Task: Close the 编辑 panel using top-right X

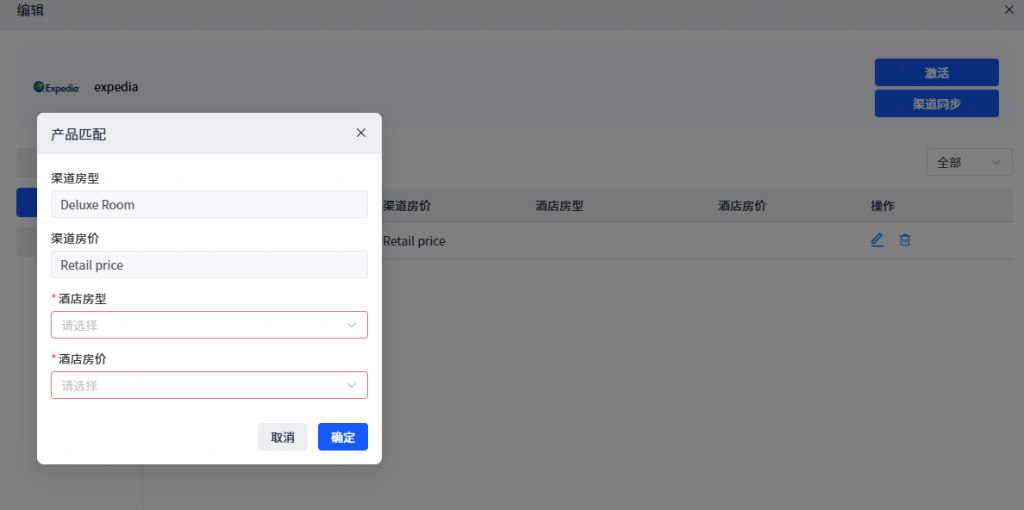Action: coord(1009,10)
